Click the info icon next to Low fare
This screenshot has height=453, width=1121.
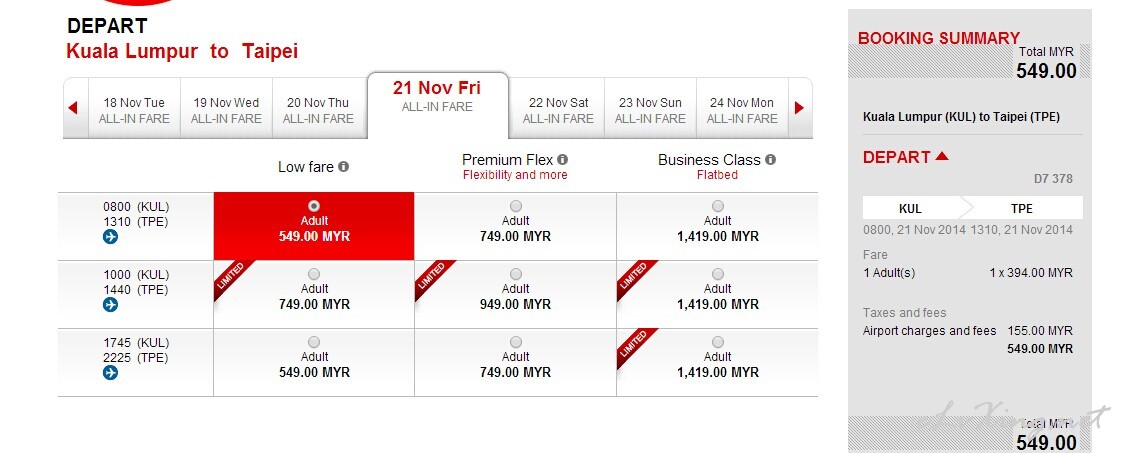(x=343, y=166)
